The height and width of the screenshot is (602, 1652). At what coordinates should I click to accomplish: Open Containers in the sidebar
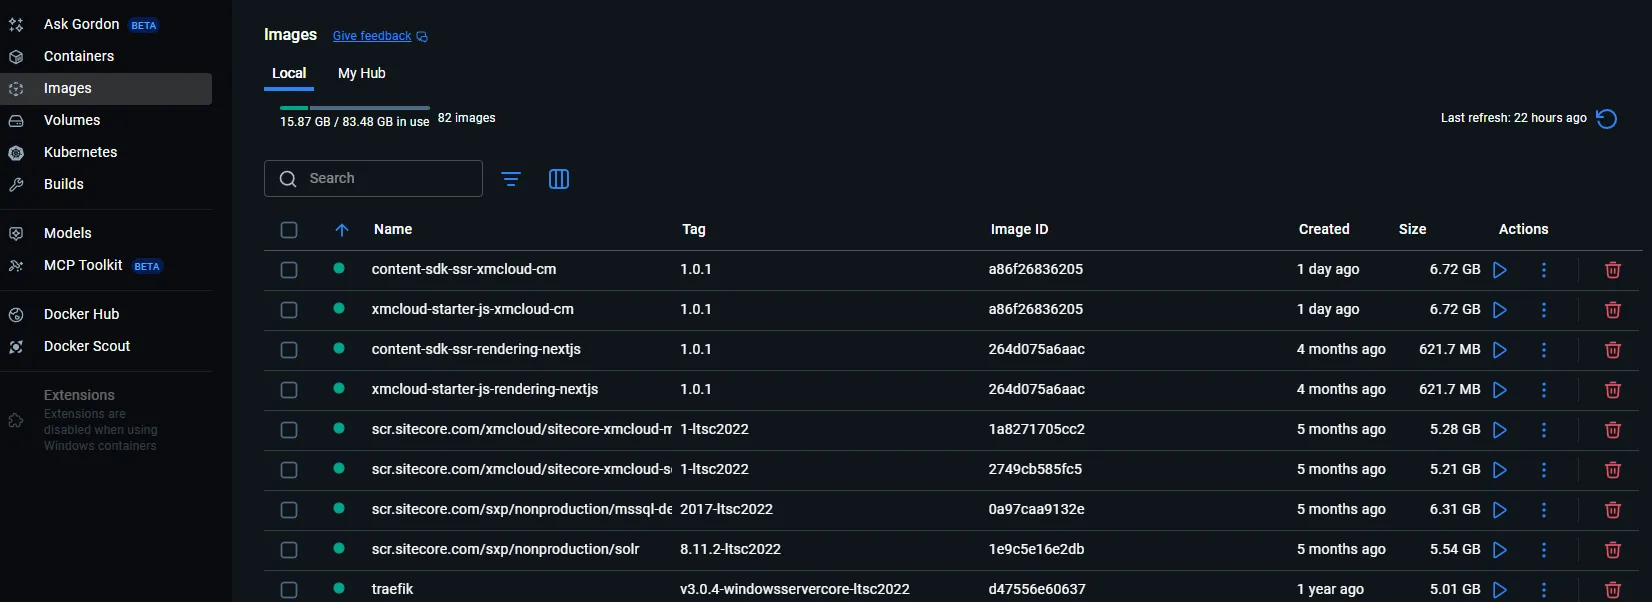[x=79, y=56]
